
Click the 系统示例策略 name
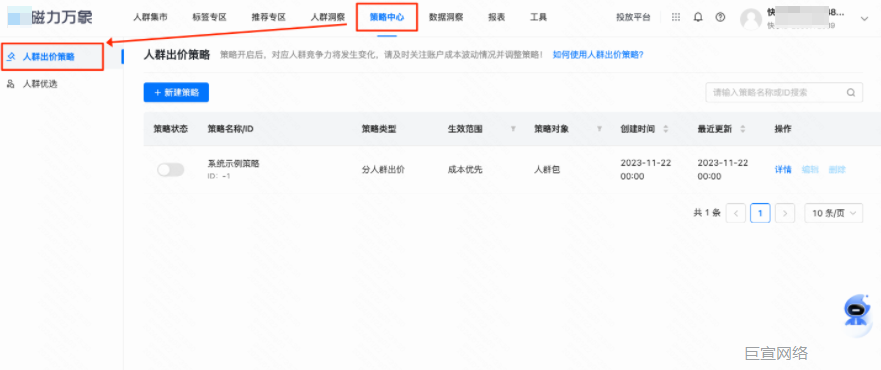click(x=234, y=164)
